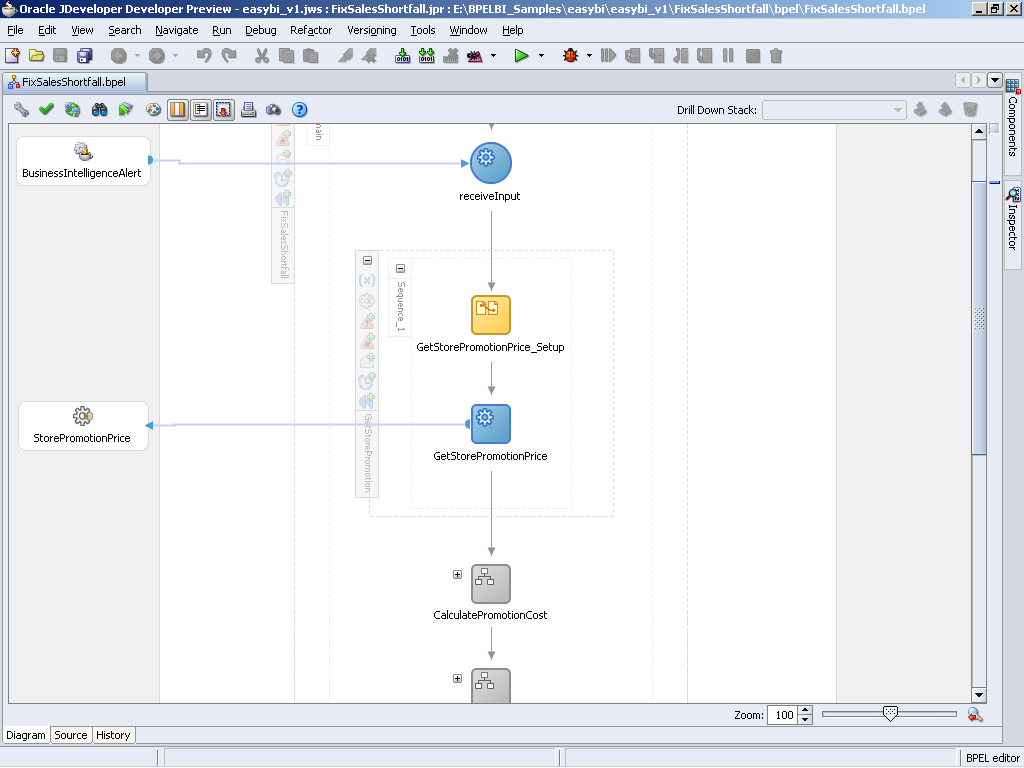The width and height of the screenshot is (1024, 768).
Task: Click the Rebuild (double green arrow) icon
Action: [426, 56]
